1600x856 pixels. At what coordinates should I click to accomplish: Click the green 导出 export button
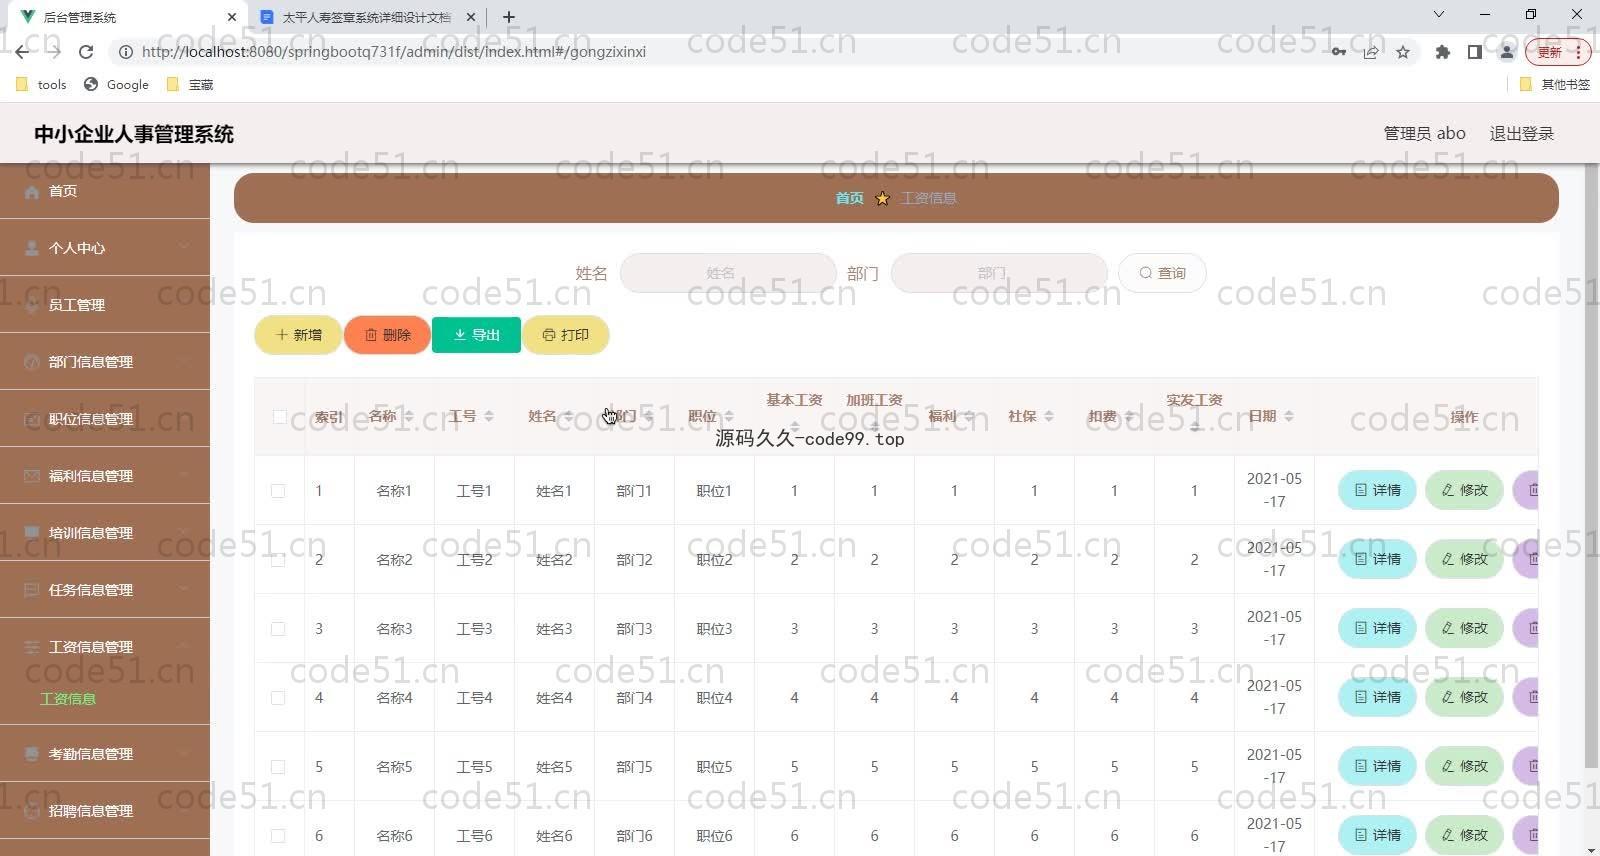tap(476, 335)
